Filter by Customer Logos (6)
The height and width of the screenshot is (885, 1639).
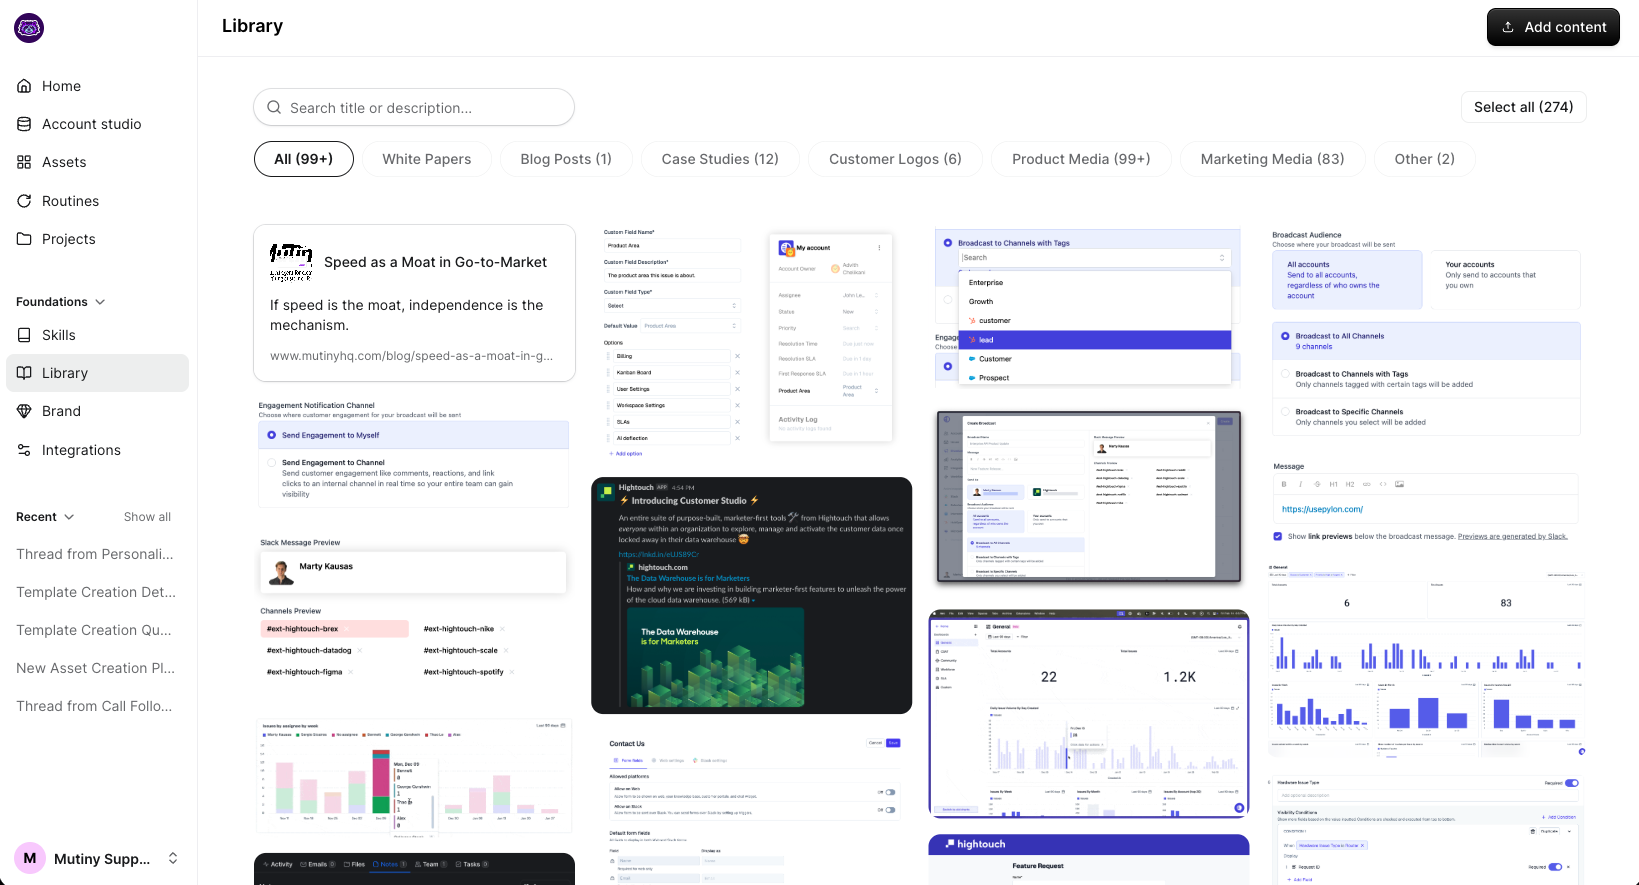click(895, 159)
